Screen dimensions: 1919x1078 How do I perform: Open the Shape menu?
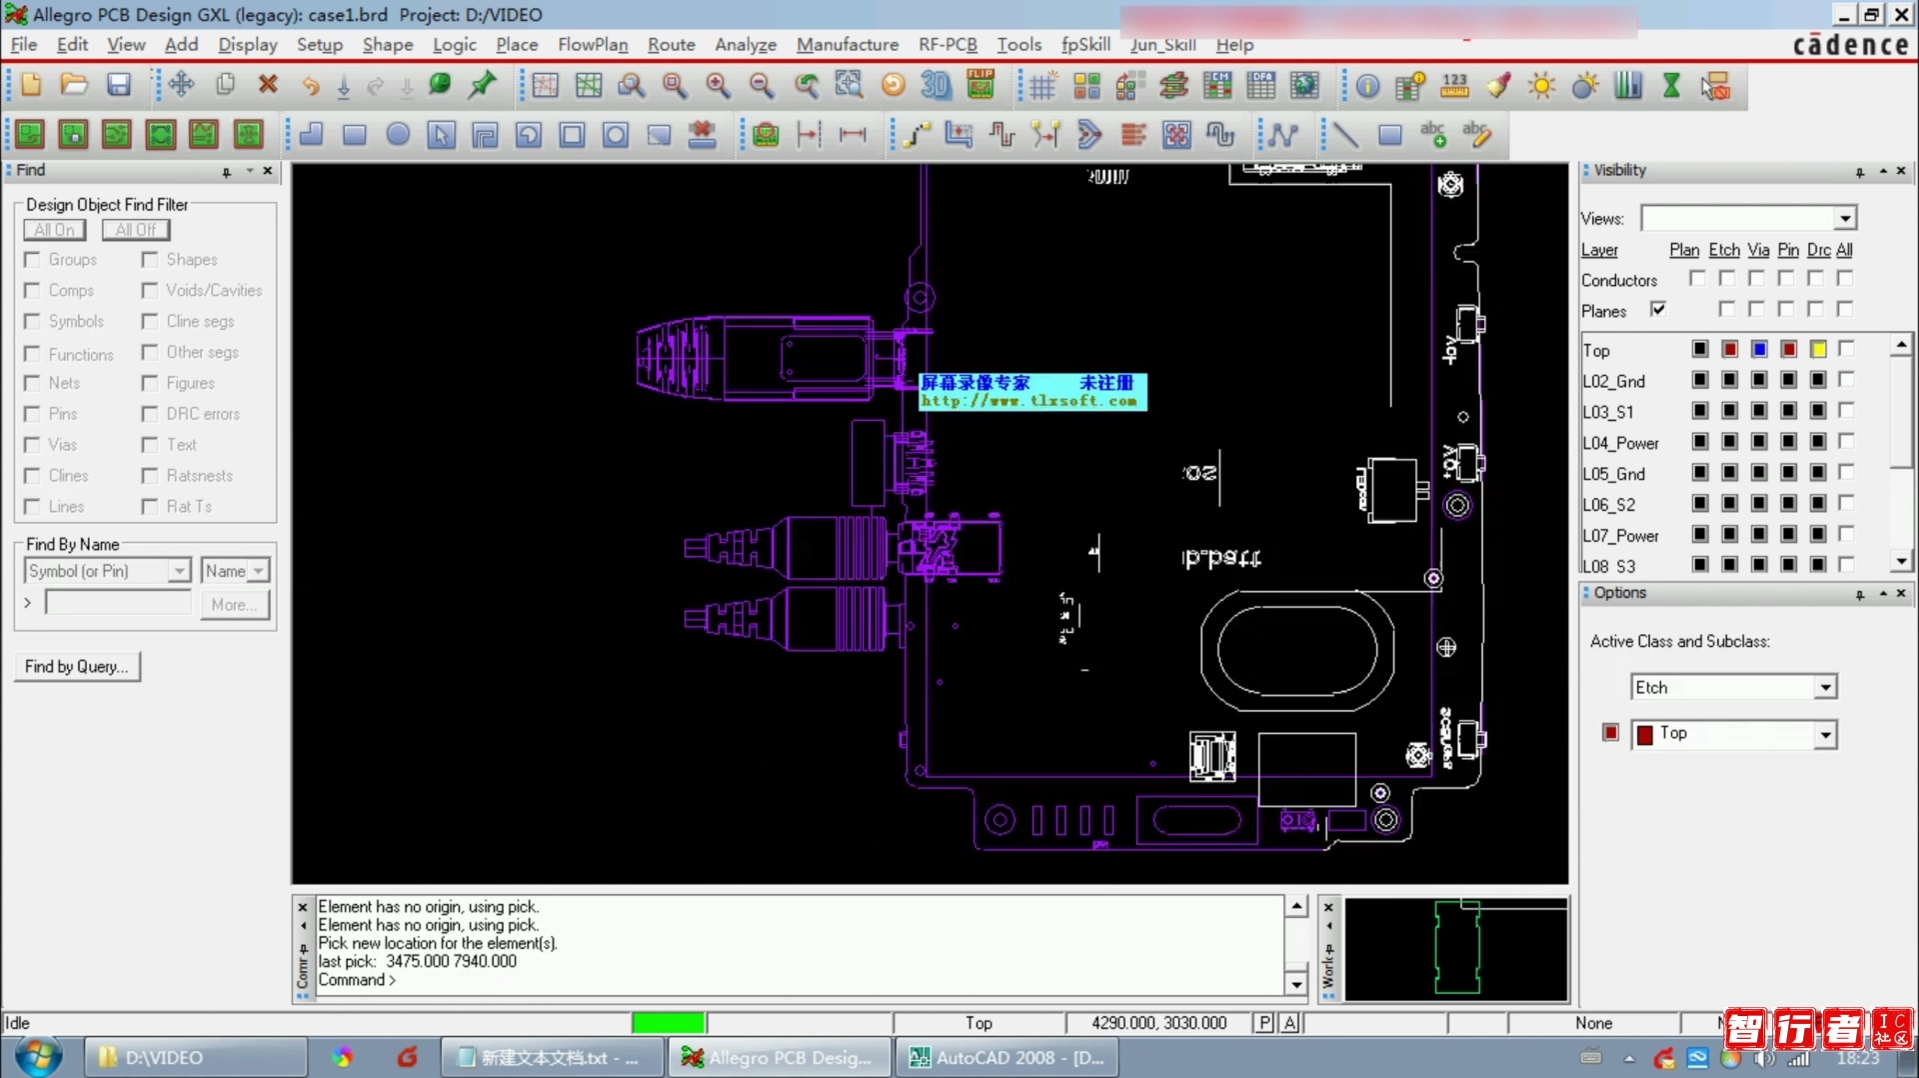click(387, 45)
